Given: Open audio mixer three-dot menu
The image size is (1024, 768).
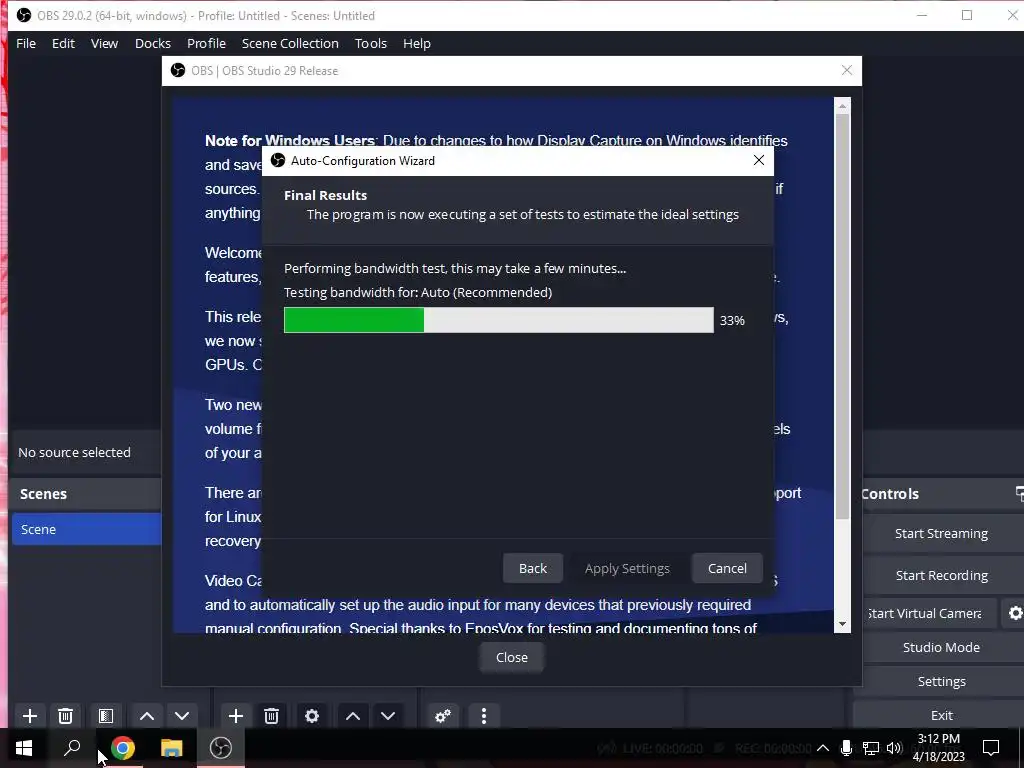Looking at the screenshot, I should pos(484,716).
